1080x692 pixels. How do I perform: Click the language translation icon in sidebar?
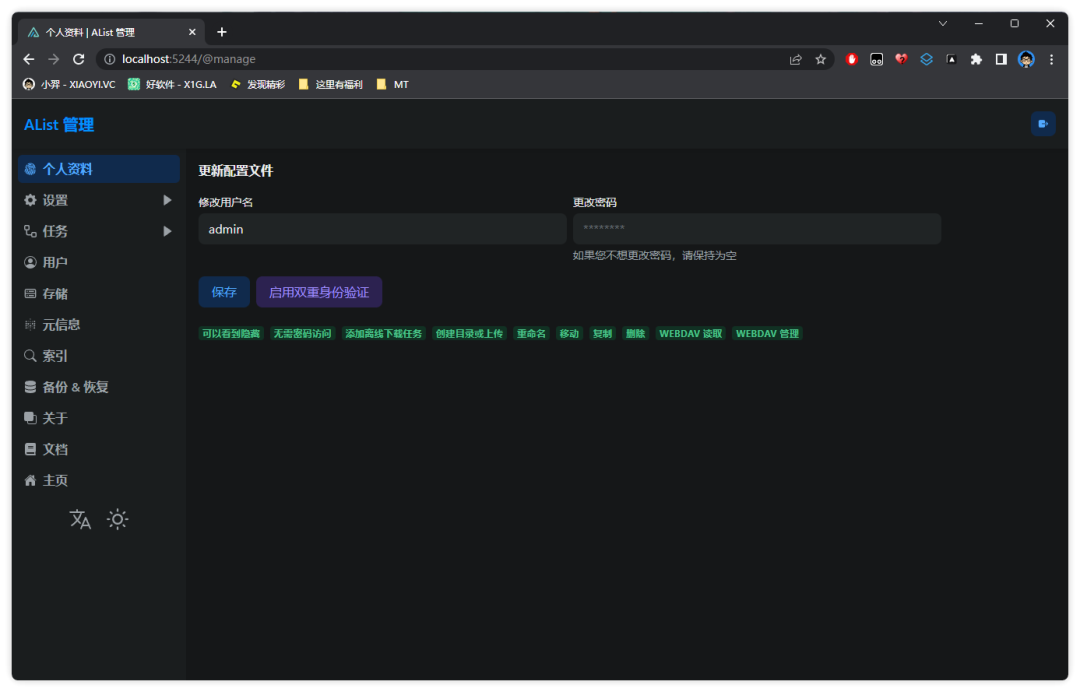80,519
